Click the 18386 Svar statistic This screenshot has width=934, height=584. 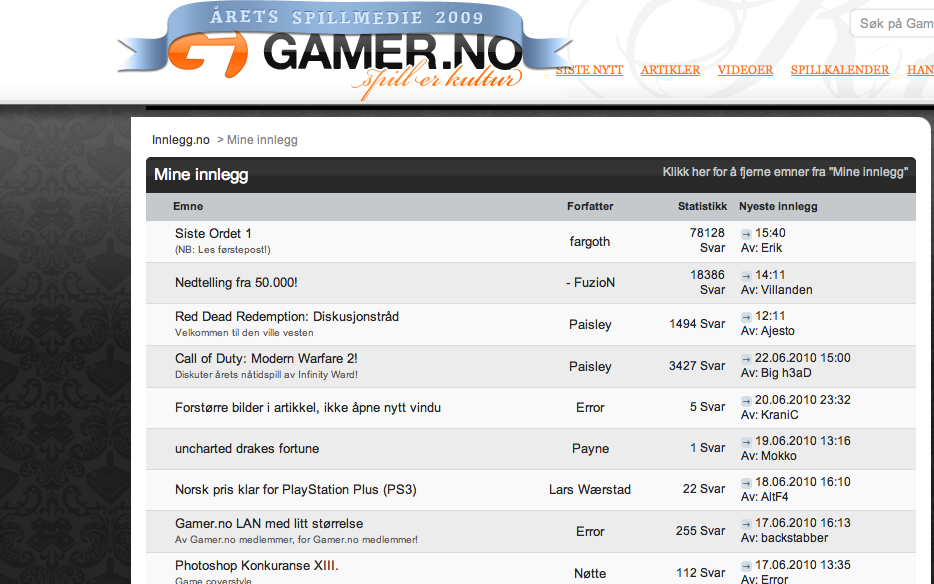[708, 282]
